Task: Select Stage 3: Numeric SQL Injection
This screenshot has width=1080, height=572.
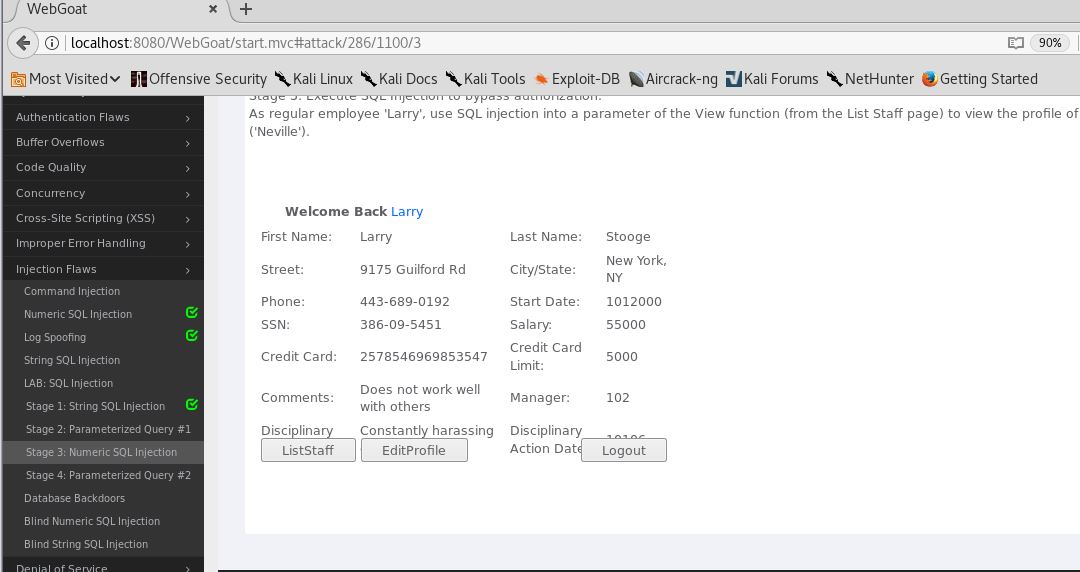Action: [x=101, y=453]
